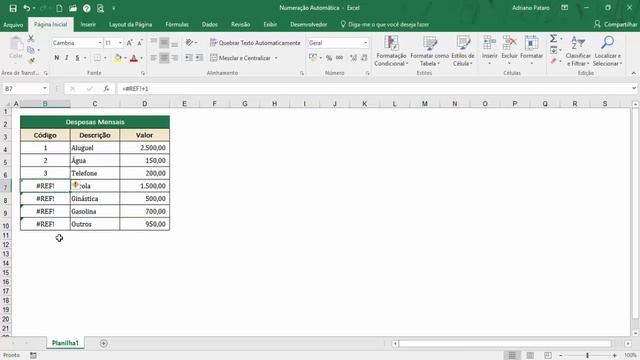
Task: Open Formatar como Tabela gallery
Action: click(x=429, y=51)
